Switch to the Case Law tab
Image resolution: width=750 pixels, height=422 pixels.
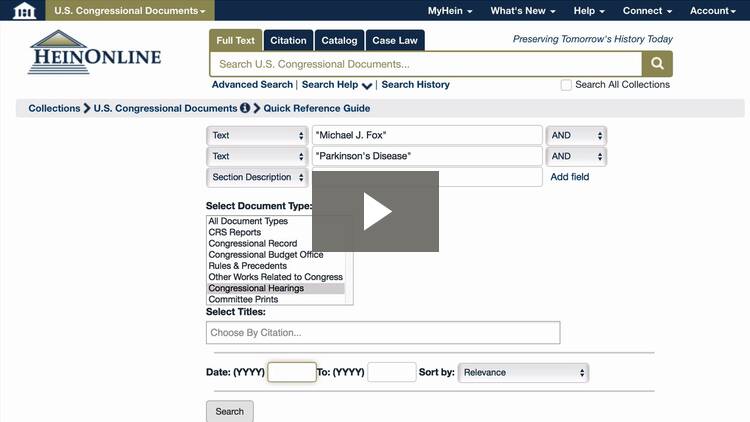tap(395, 41)
